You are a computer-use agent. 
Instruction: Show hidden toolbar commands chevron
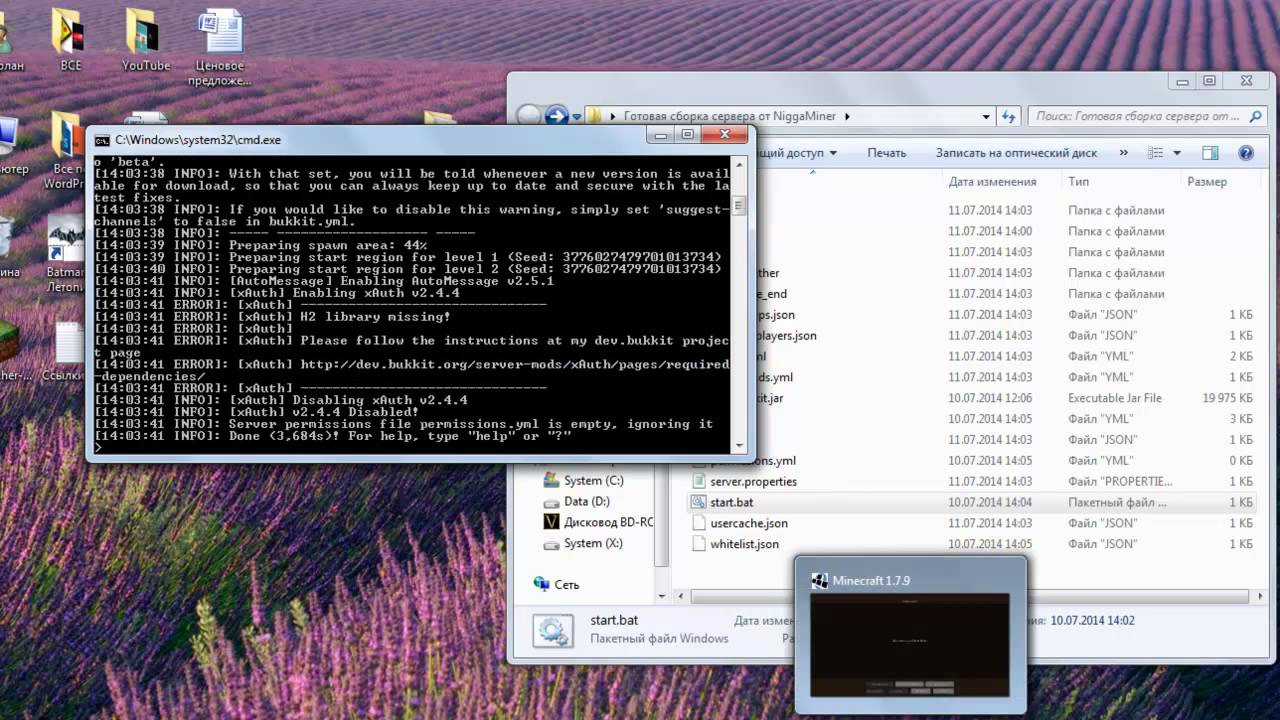point(1123,153)
